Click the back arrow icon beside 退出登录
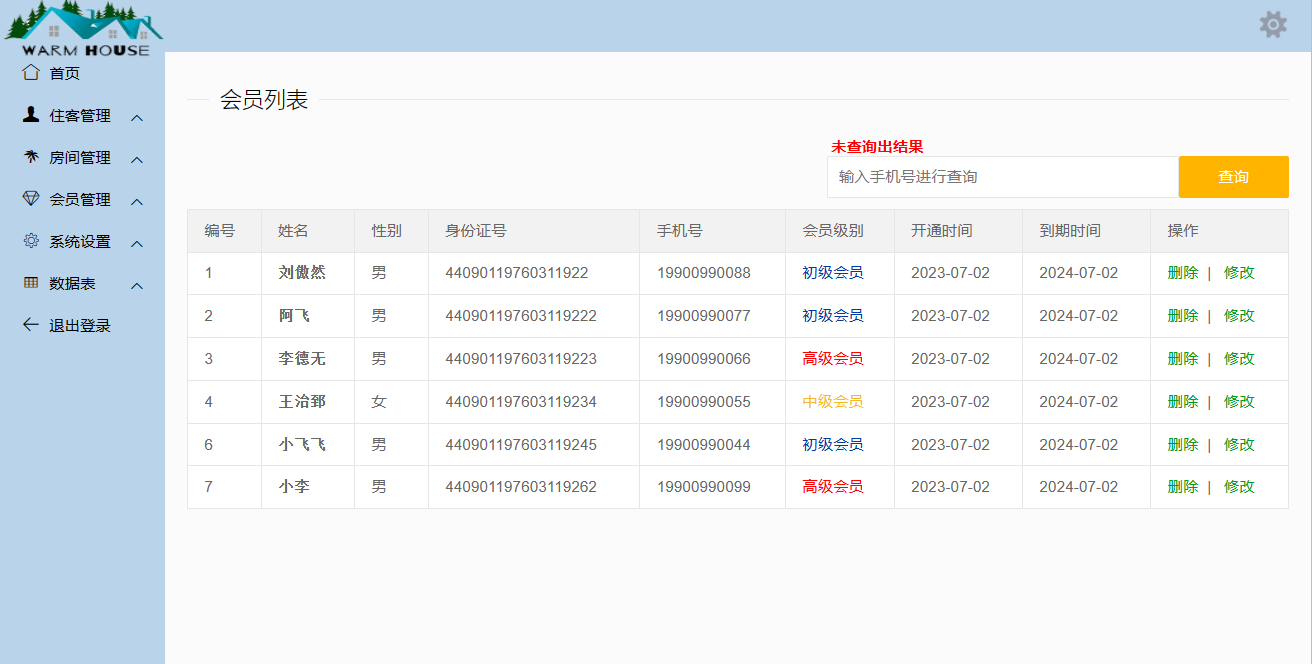 (x=31, y=325)
